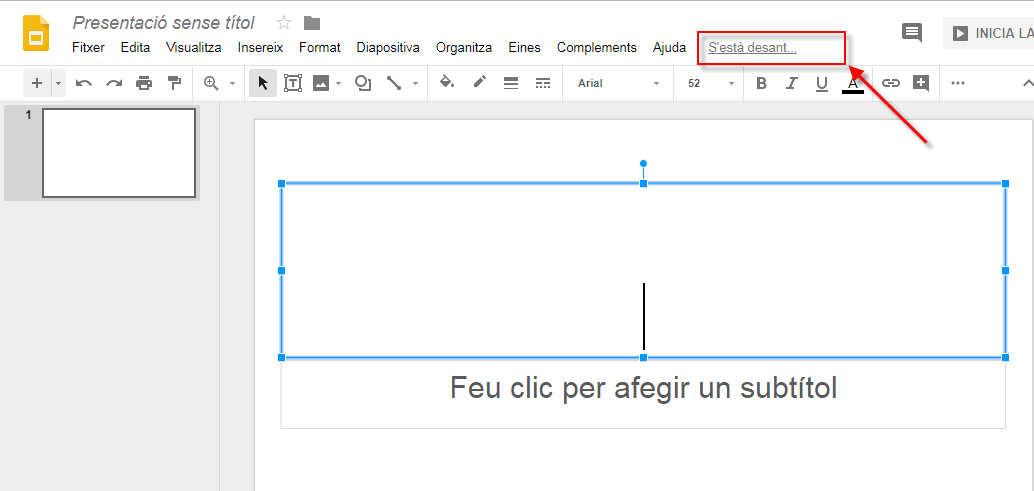
Task: Expand line type dropdown arrow
Action: [x=415, y=84]
